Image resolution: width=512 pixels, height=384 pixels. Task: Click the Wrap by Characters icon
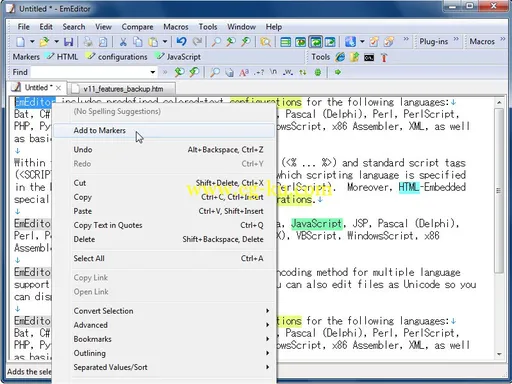[300, 42]
